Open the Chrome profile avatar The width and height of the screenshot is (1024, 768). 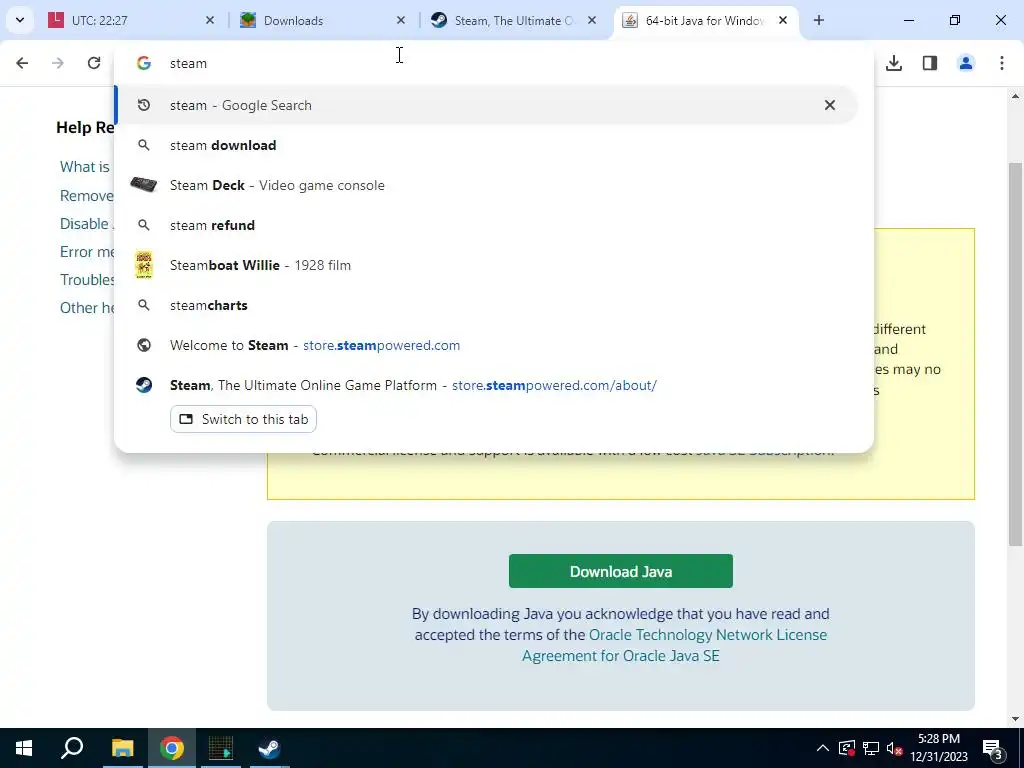(966, 63)
